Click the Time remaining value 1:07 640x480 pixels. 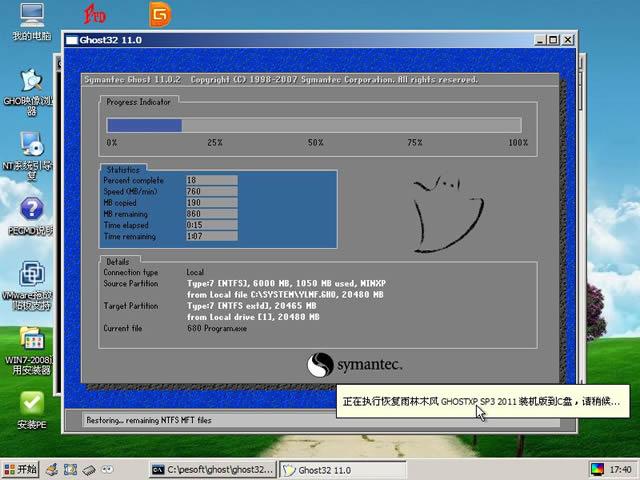[211, 236]
